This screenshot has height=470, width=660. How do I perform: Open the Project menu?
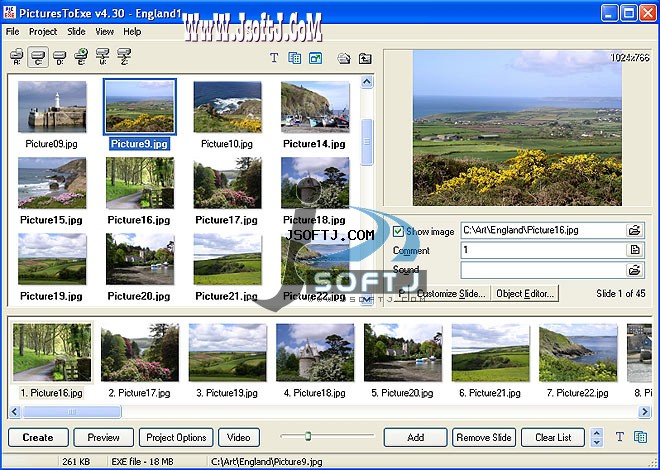pos(43,32)
